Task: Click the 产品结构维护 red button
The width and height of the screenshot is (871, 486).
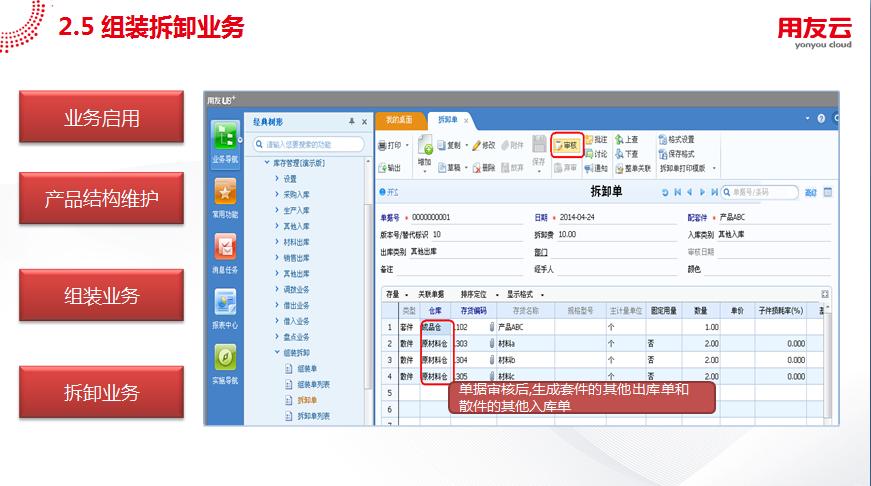Action: 101,198
